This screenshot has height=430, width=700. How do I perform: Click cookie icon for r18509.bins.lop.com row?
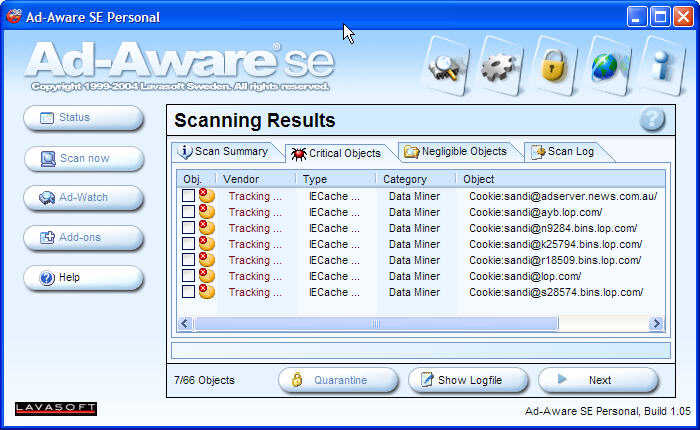pyautogui.click(x=207, y=260)
